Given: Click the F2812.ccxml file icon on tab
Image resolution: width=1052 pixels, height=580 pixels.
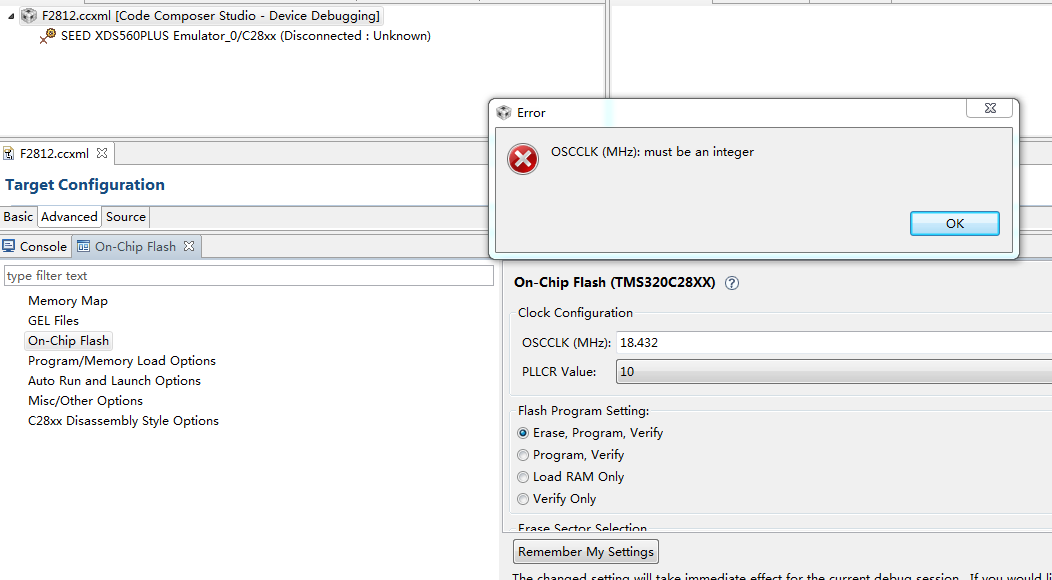Looking at the screenshot, I should click(9, 154).
